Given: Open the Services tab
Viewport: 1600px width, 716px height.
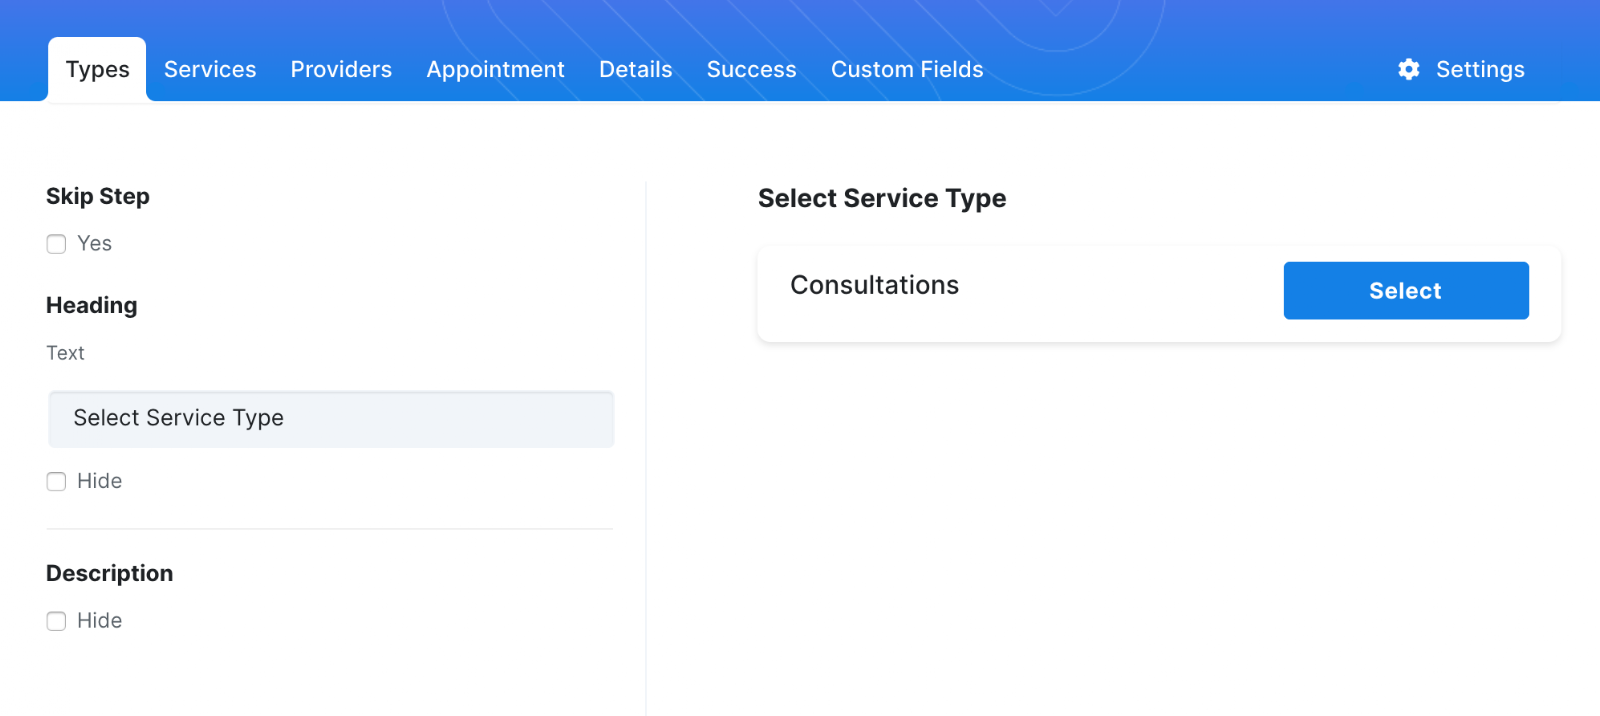Looking at the screenshot, I should (x=210, y=69).
